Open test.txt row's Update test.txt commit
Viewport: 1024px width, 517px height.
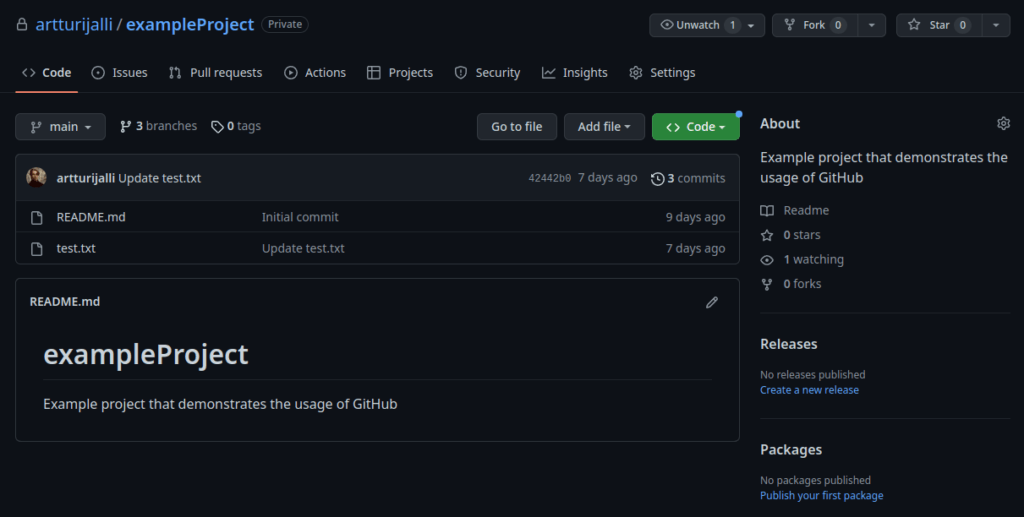(303, 248)
